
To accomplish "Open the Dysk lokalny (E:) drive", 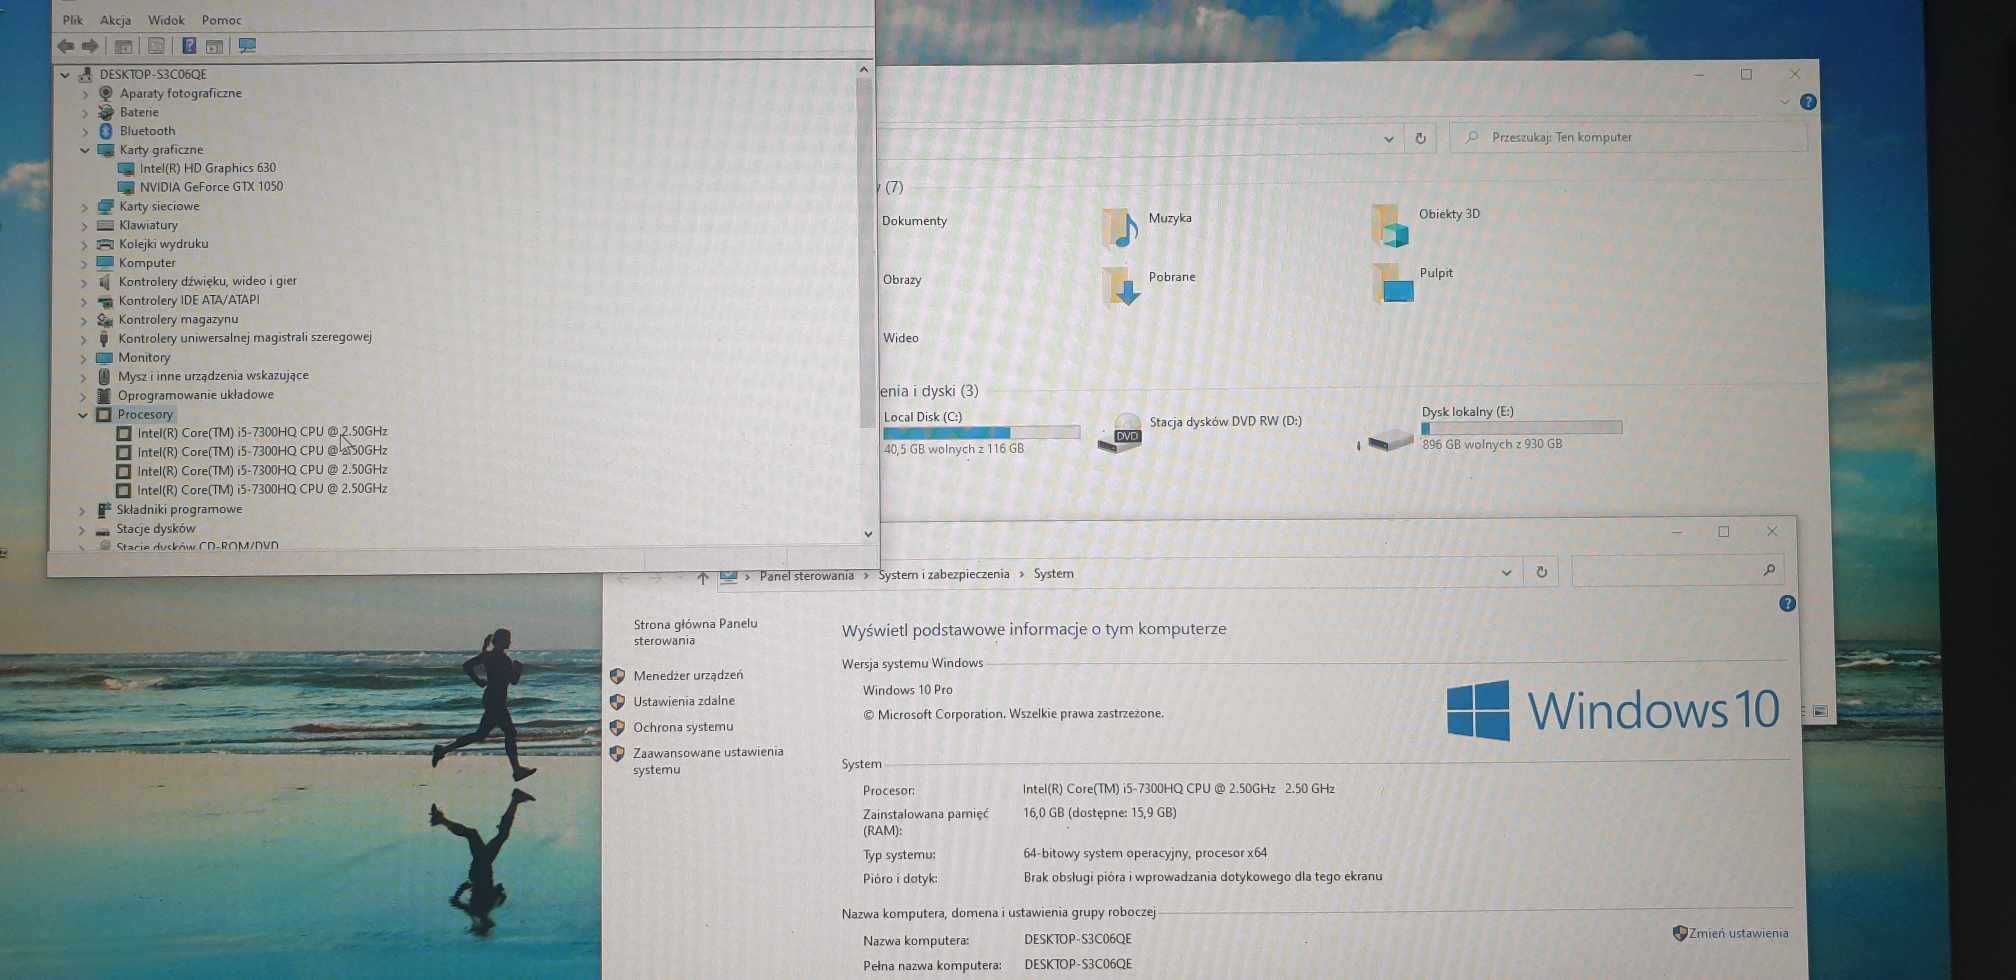I will pyautogui.click(x=1490, y=430).
